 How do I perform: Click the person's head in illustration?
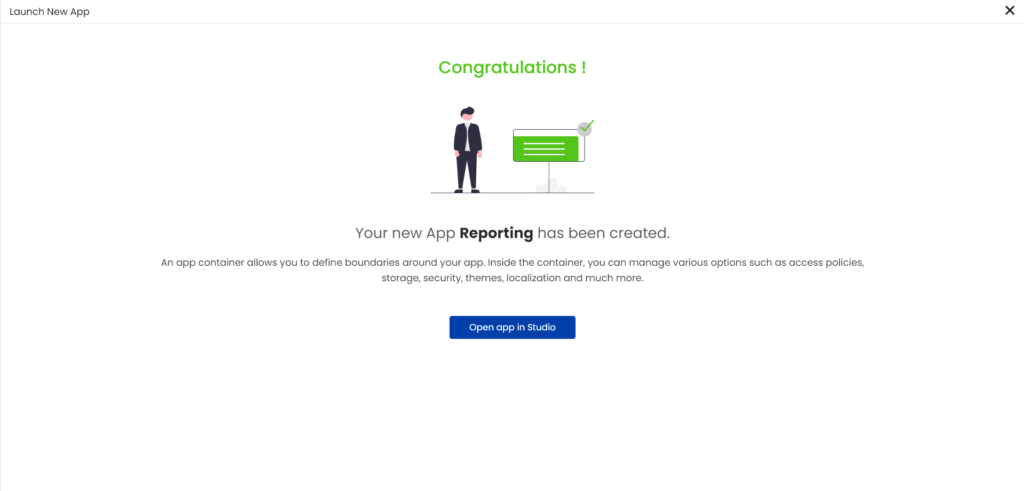pyautogui.click(x=467, y=114)
